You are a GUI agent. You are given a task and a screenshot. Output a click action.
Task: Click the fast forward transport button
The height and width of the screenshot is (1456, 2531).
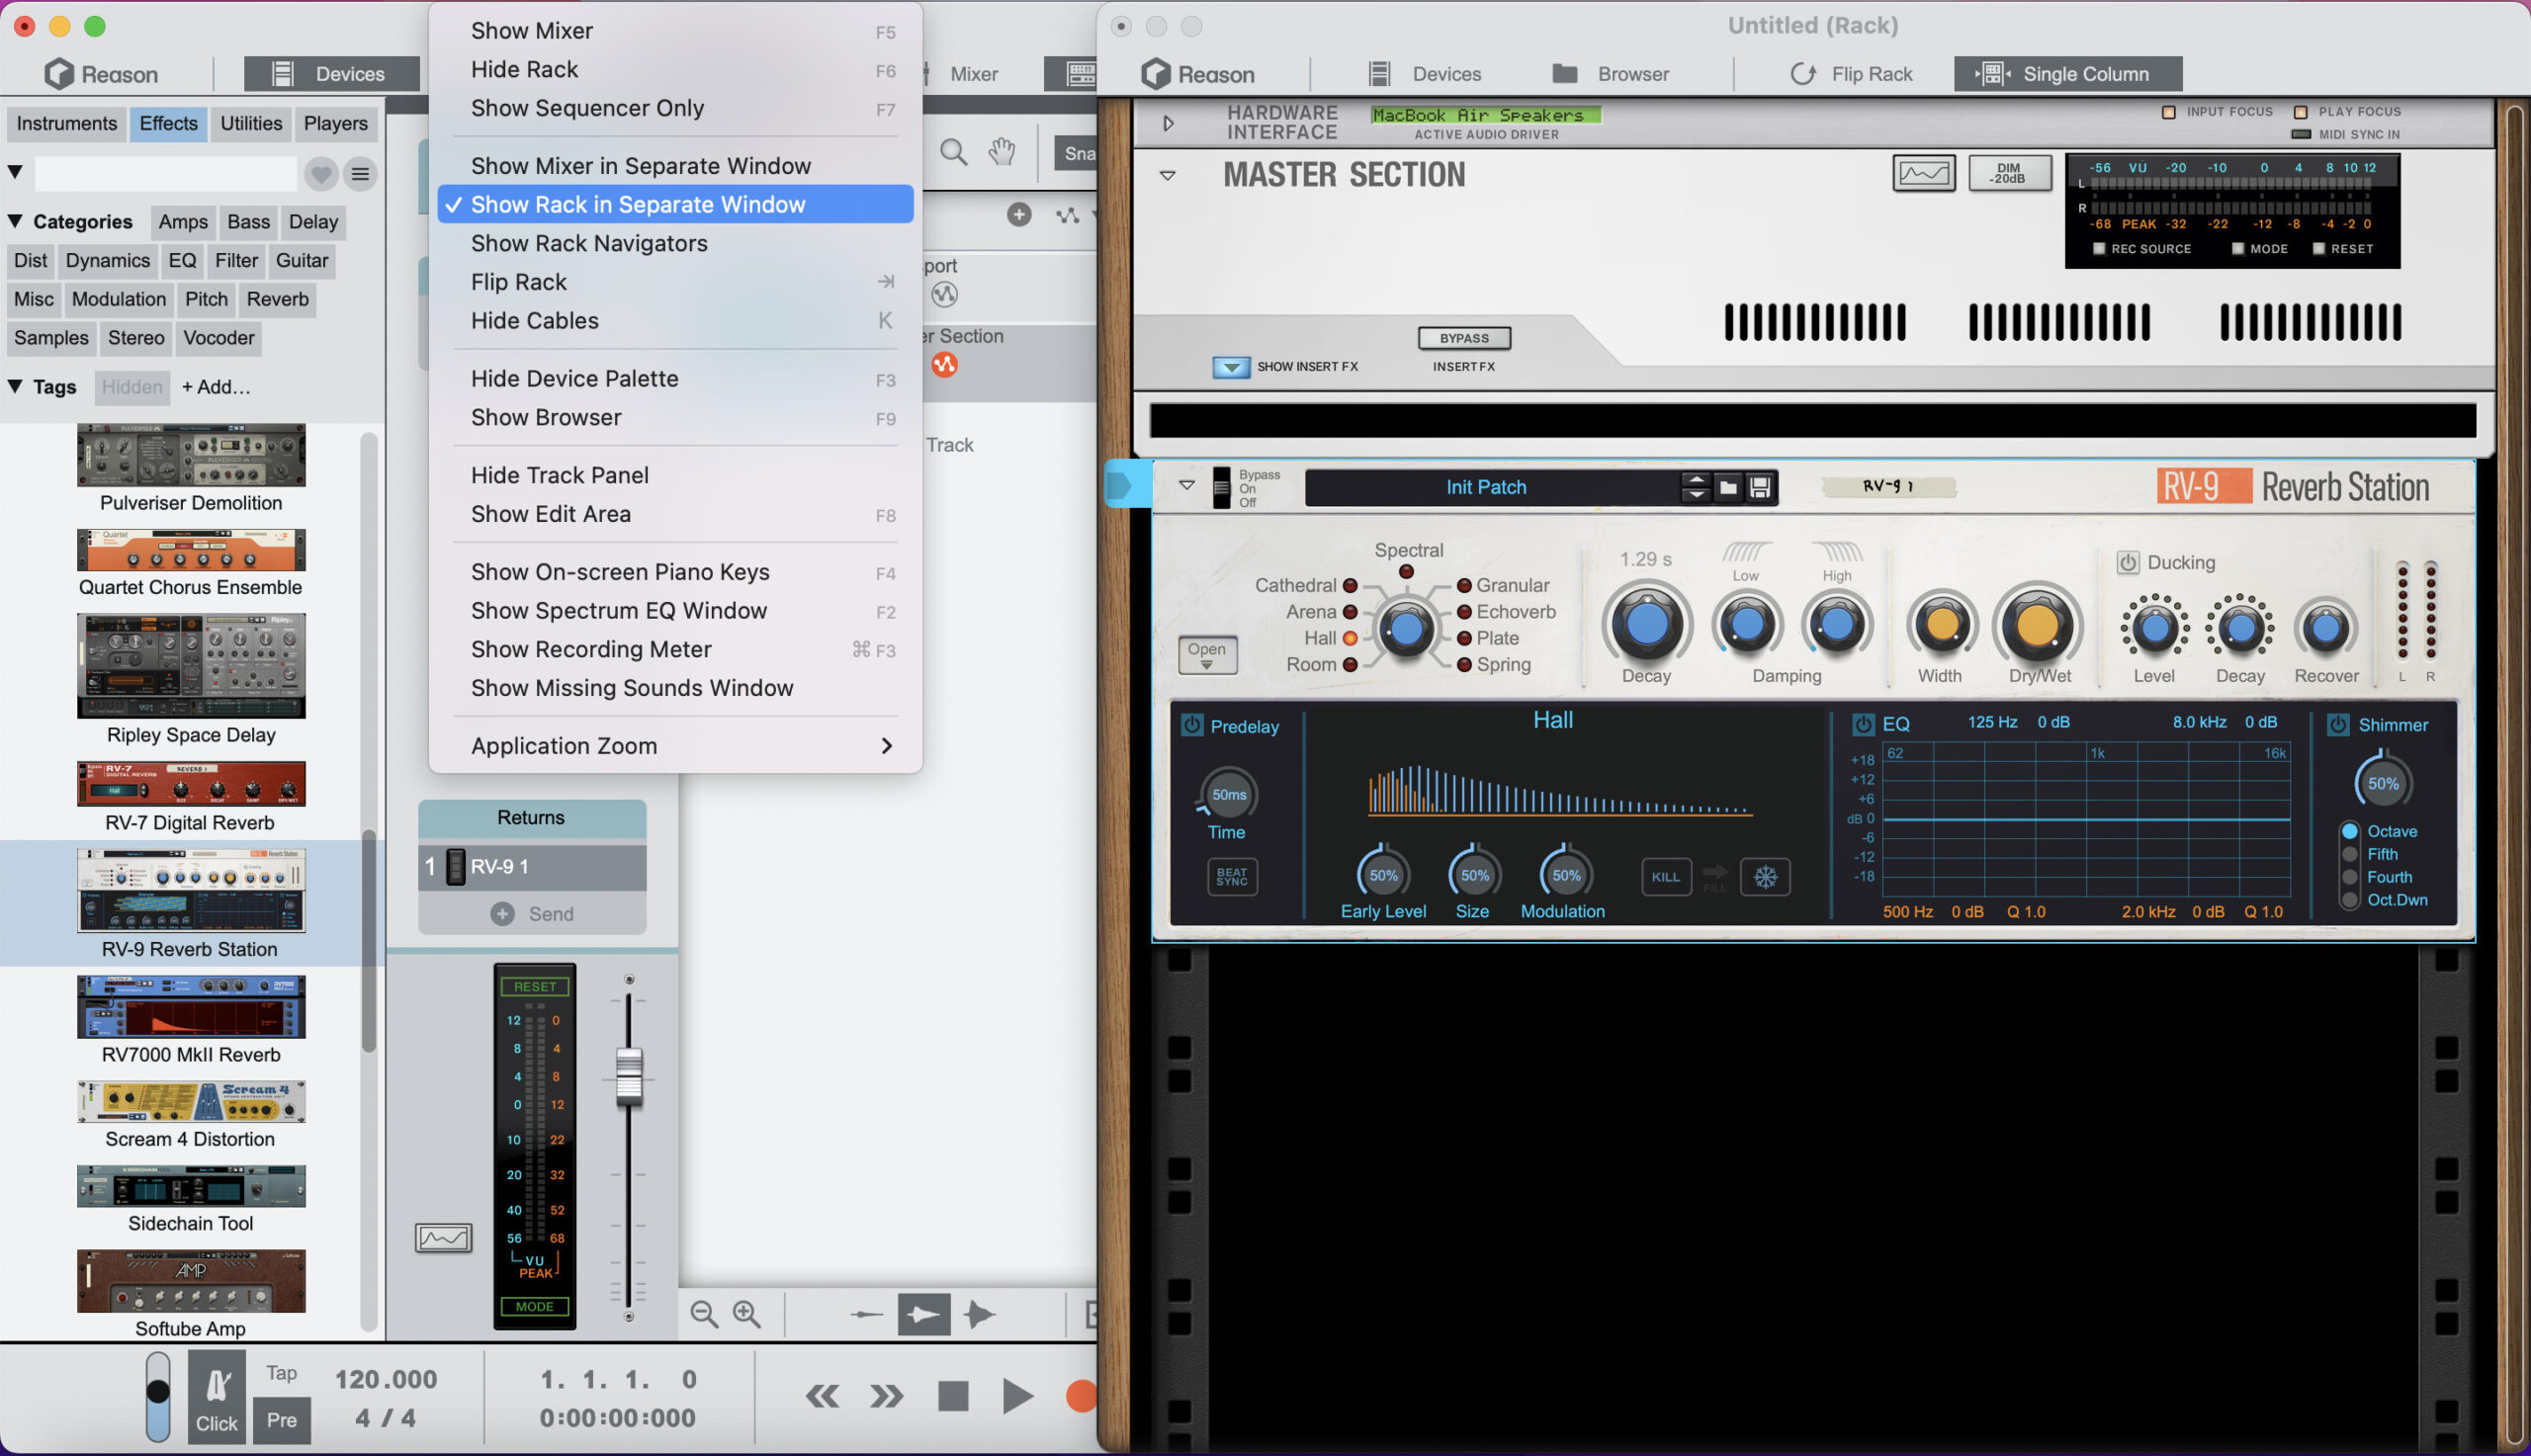click(x=887, y=1396)
